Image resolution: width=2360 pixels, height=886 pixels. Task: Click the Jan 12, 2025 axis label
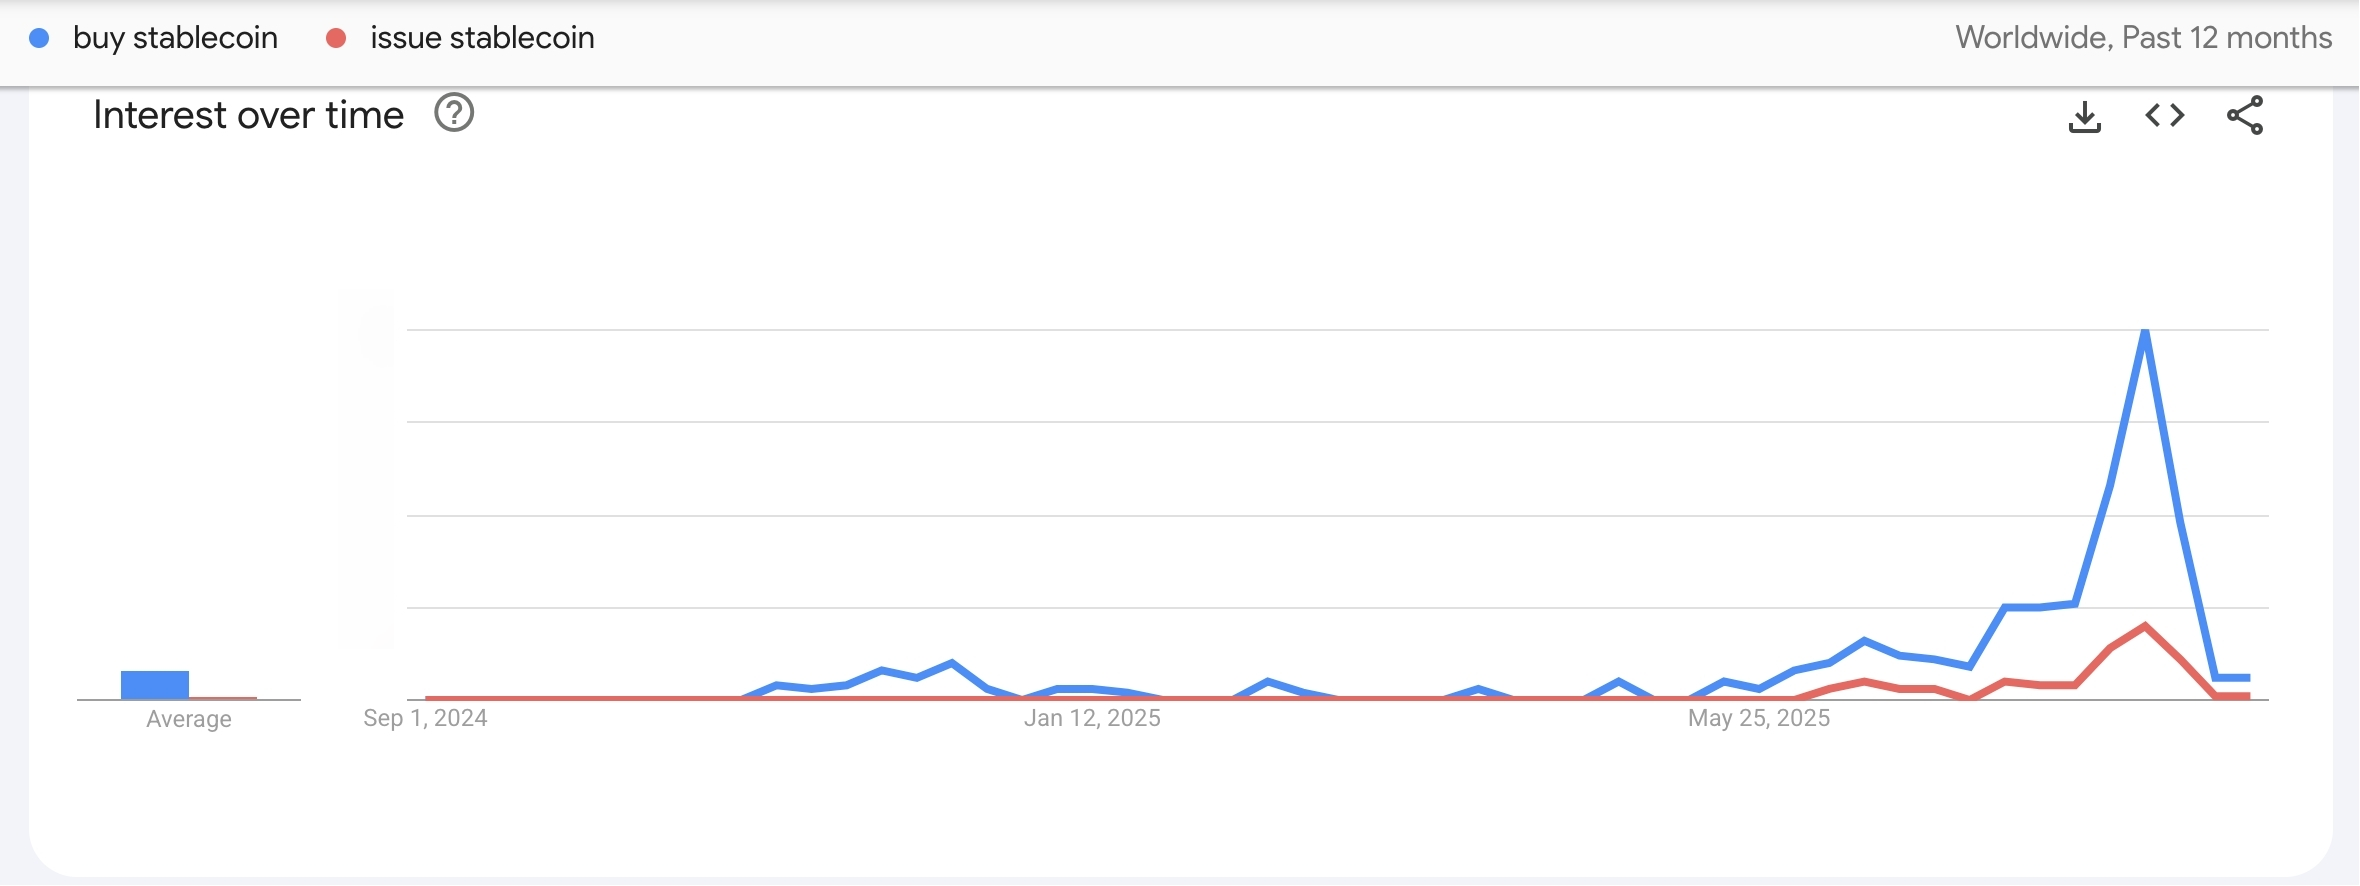(x=1092, y=718)
